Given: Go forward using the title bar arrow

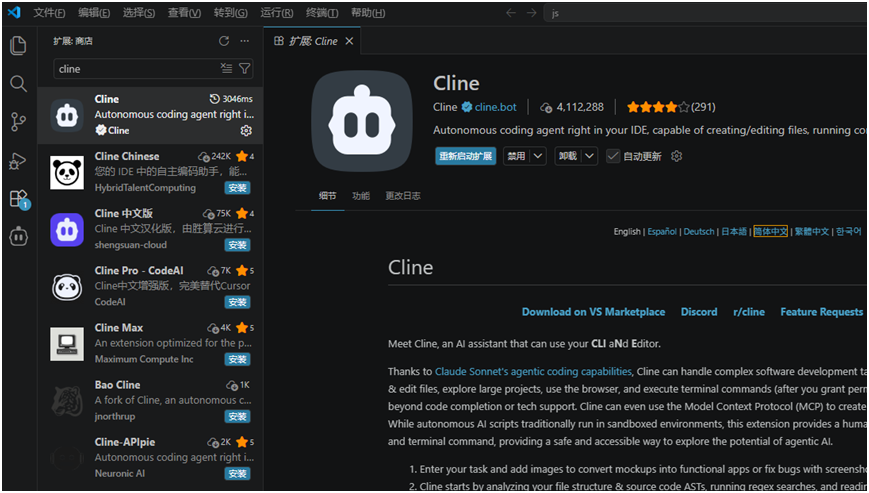Looking at the screenshot, I should (x=531, y=13).
